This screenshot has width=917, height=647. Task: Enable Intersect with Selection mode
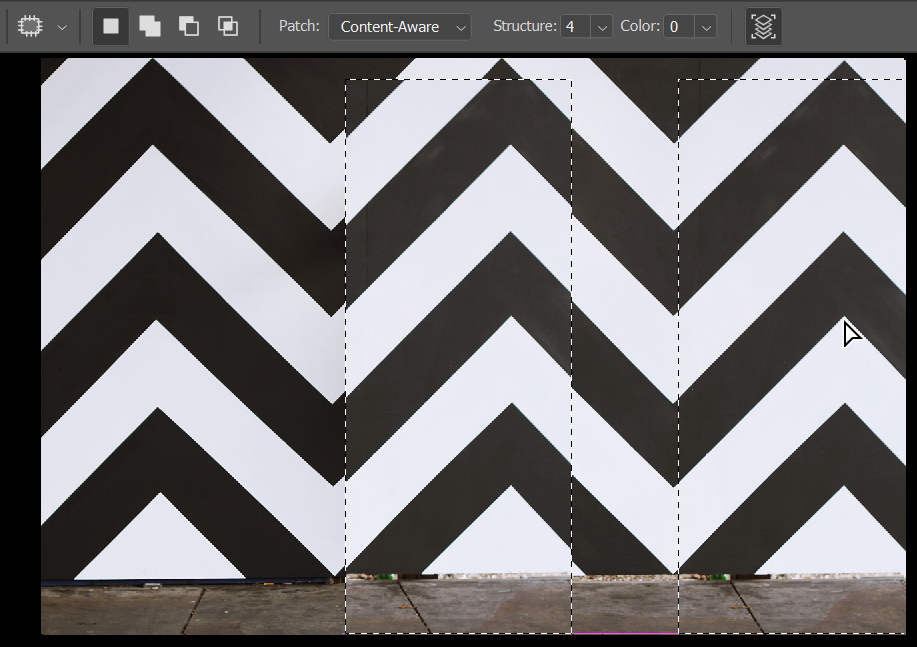click(x=228, y=27)
